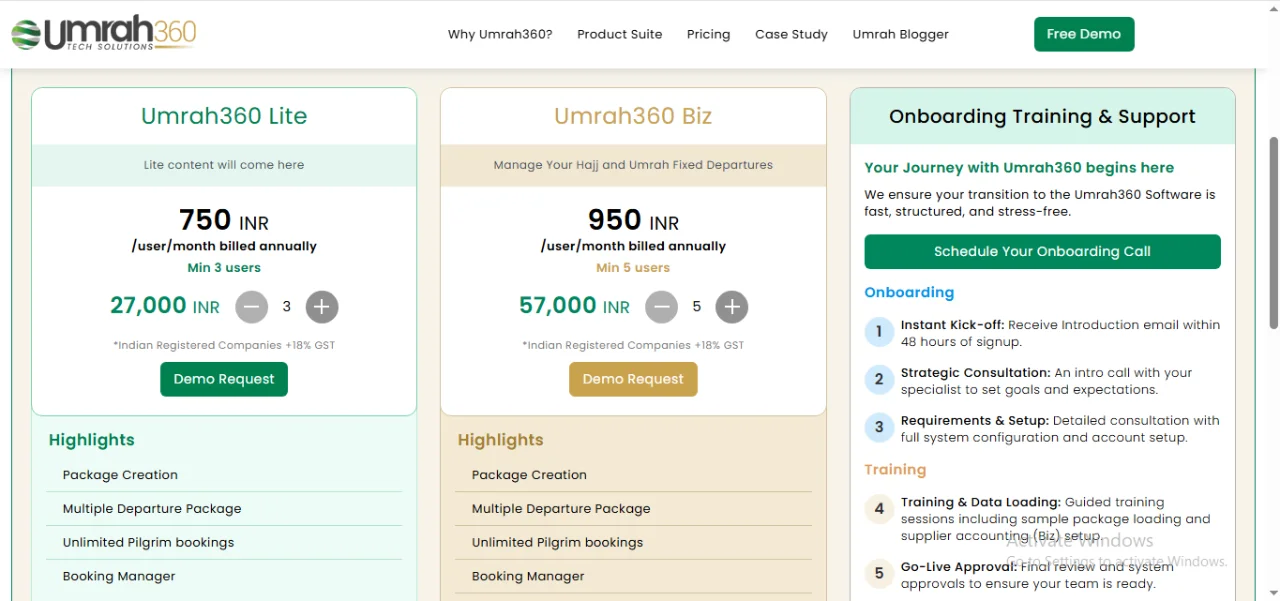Image resolution: width=1280 pixels, height=601 pixels.
Task: Click the Biz GST note text
Action: pos(633,345)
